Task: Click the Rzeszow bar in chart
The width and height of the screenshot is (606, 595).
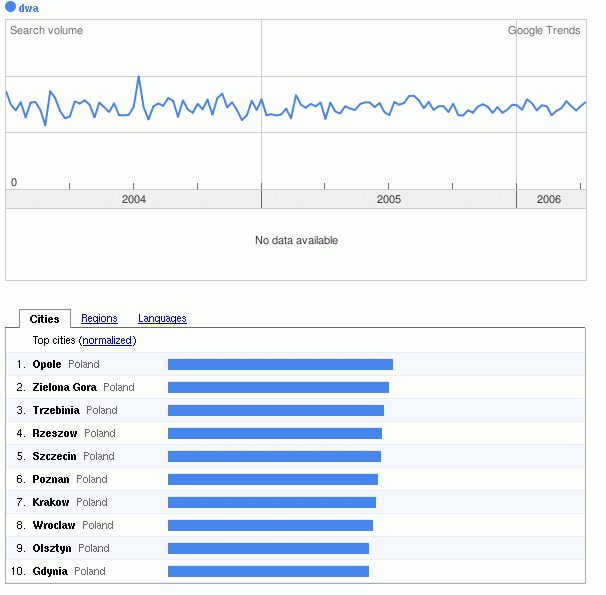Action: tap(275, 434)
